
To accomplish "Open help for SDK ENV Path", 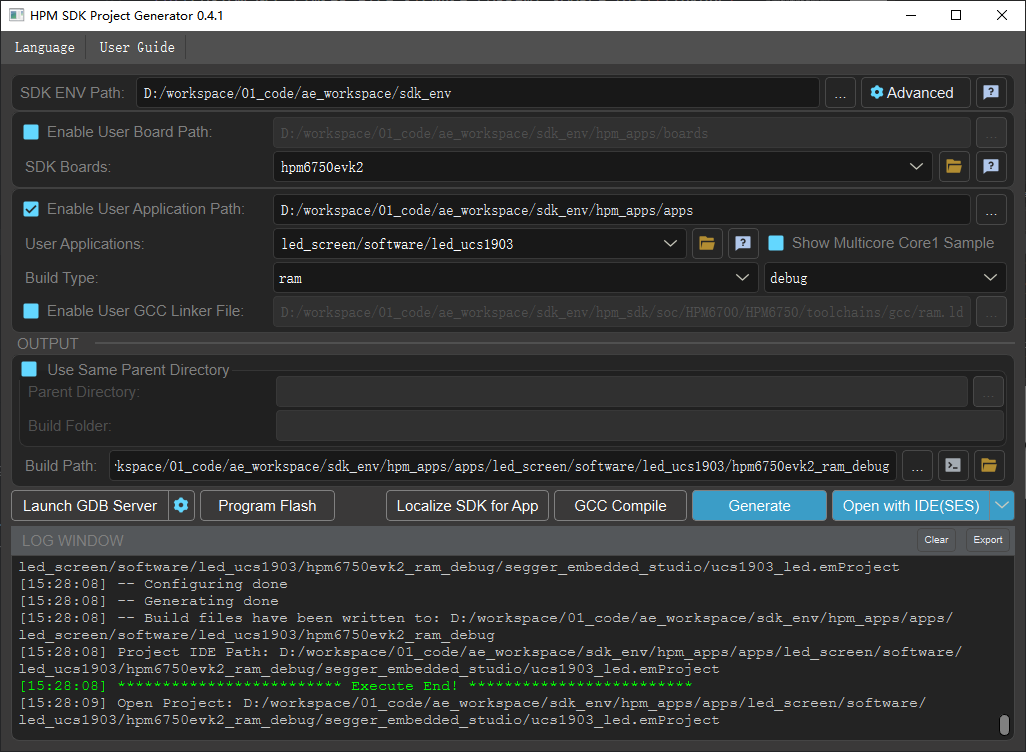I will click(991, 93).
